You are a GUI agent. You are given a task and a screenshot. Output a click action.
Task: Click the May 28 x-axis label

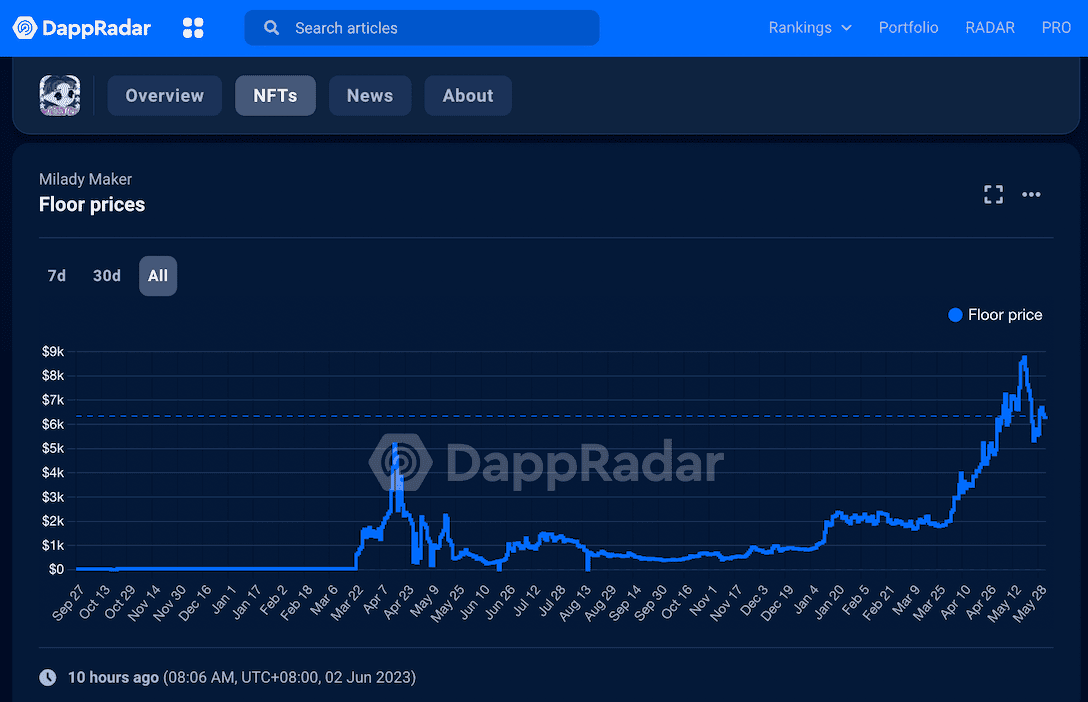point(1030,603)
